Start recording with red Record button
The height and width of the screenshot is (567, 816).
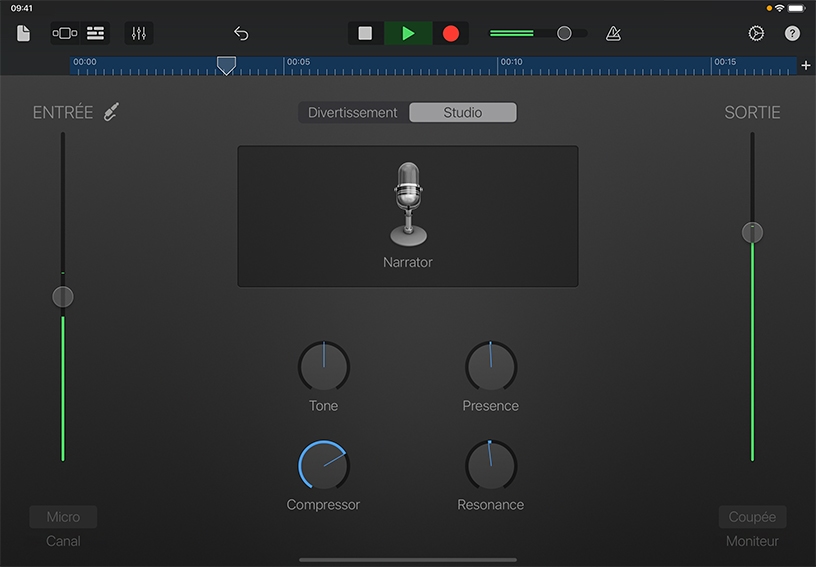pos(451,33)
